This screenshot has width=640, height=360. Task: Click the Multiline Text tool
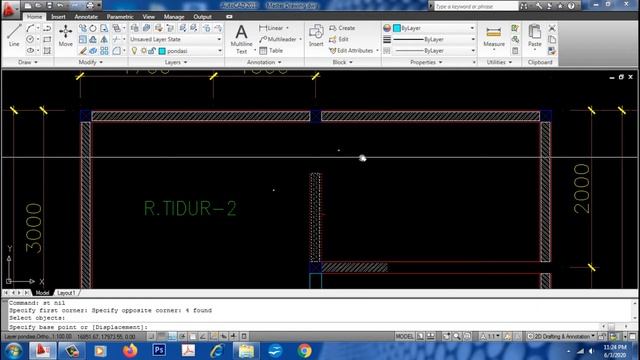(x=241, y=40)
